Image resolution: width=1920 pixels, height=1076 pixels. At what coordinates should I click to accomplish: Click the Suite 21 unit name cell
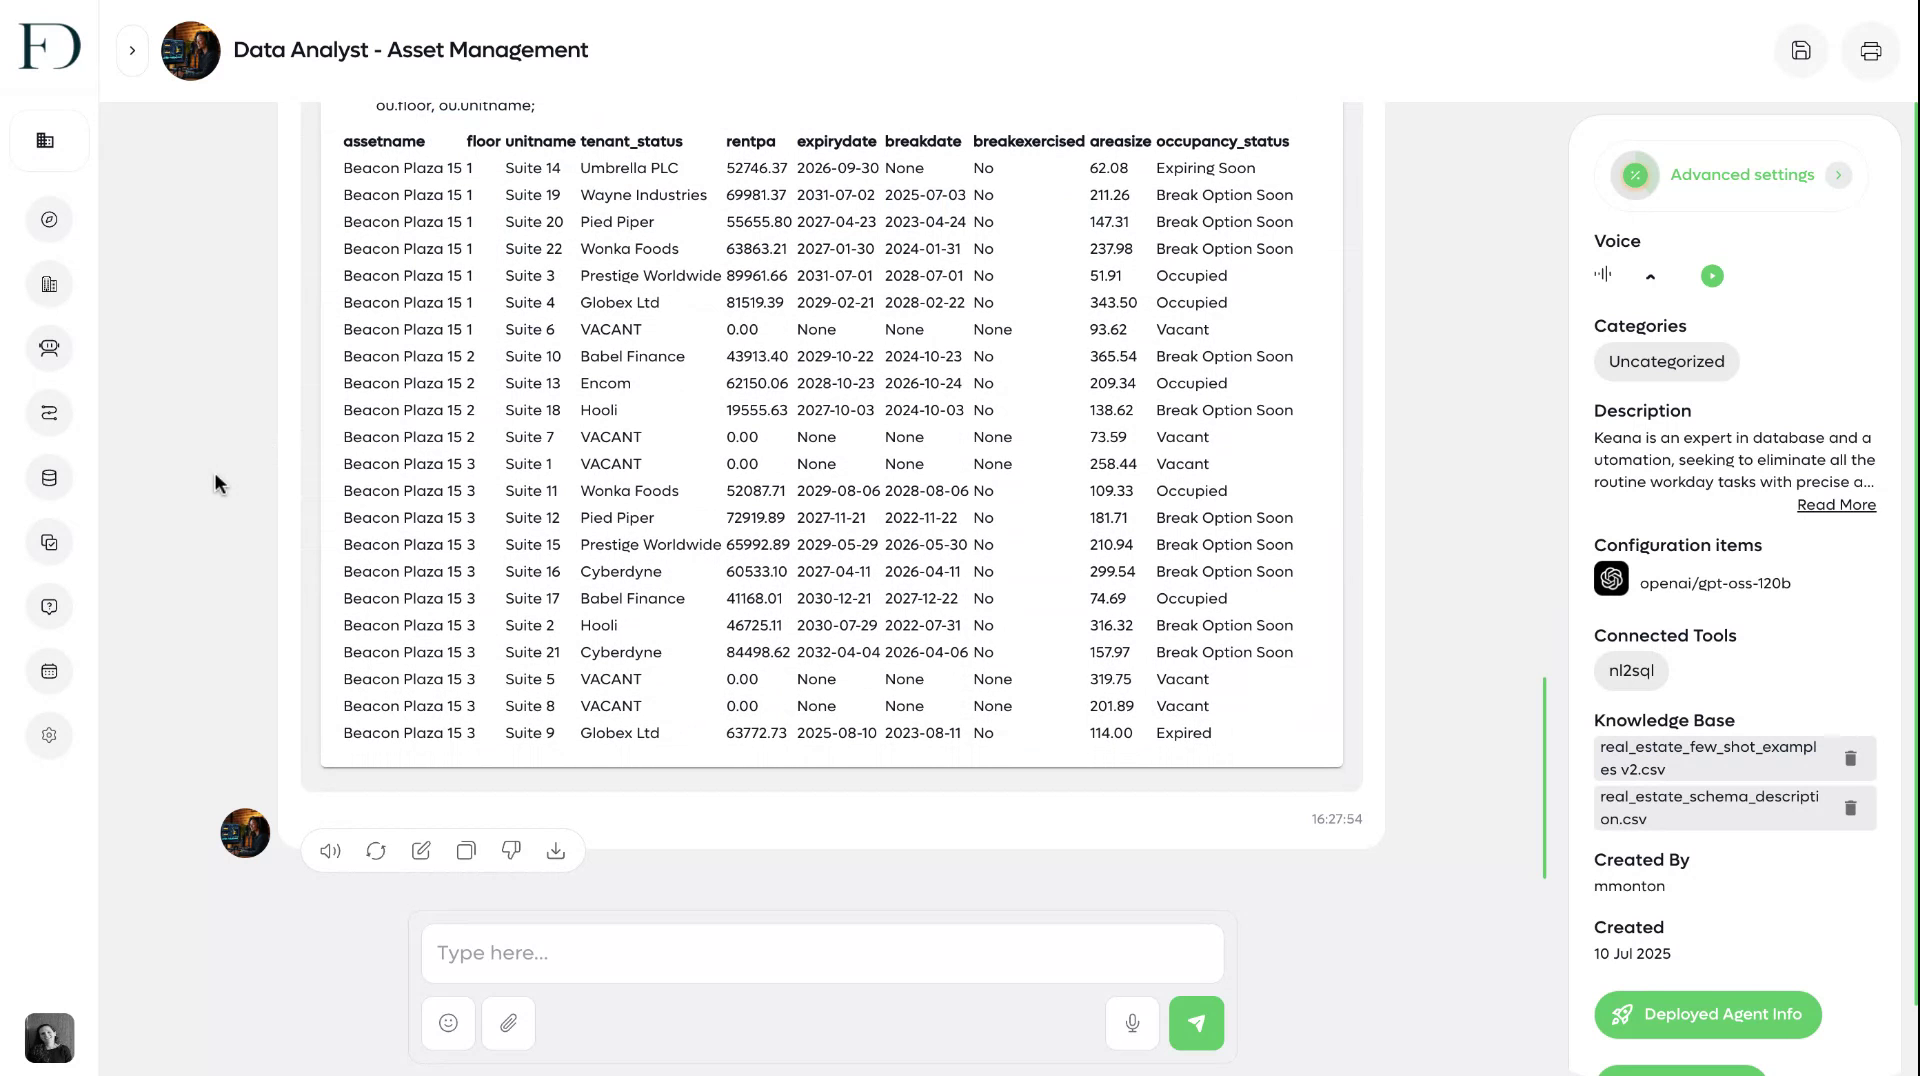pyautogui.click(x=532, y=653)
